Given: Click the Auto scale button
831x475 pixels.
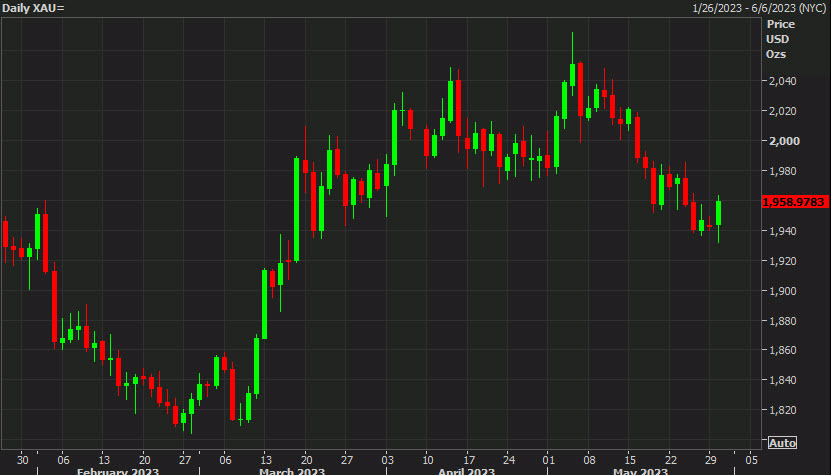Looking at the screenshot, I should [782, 443].
